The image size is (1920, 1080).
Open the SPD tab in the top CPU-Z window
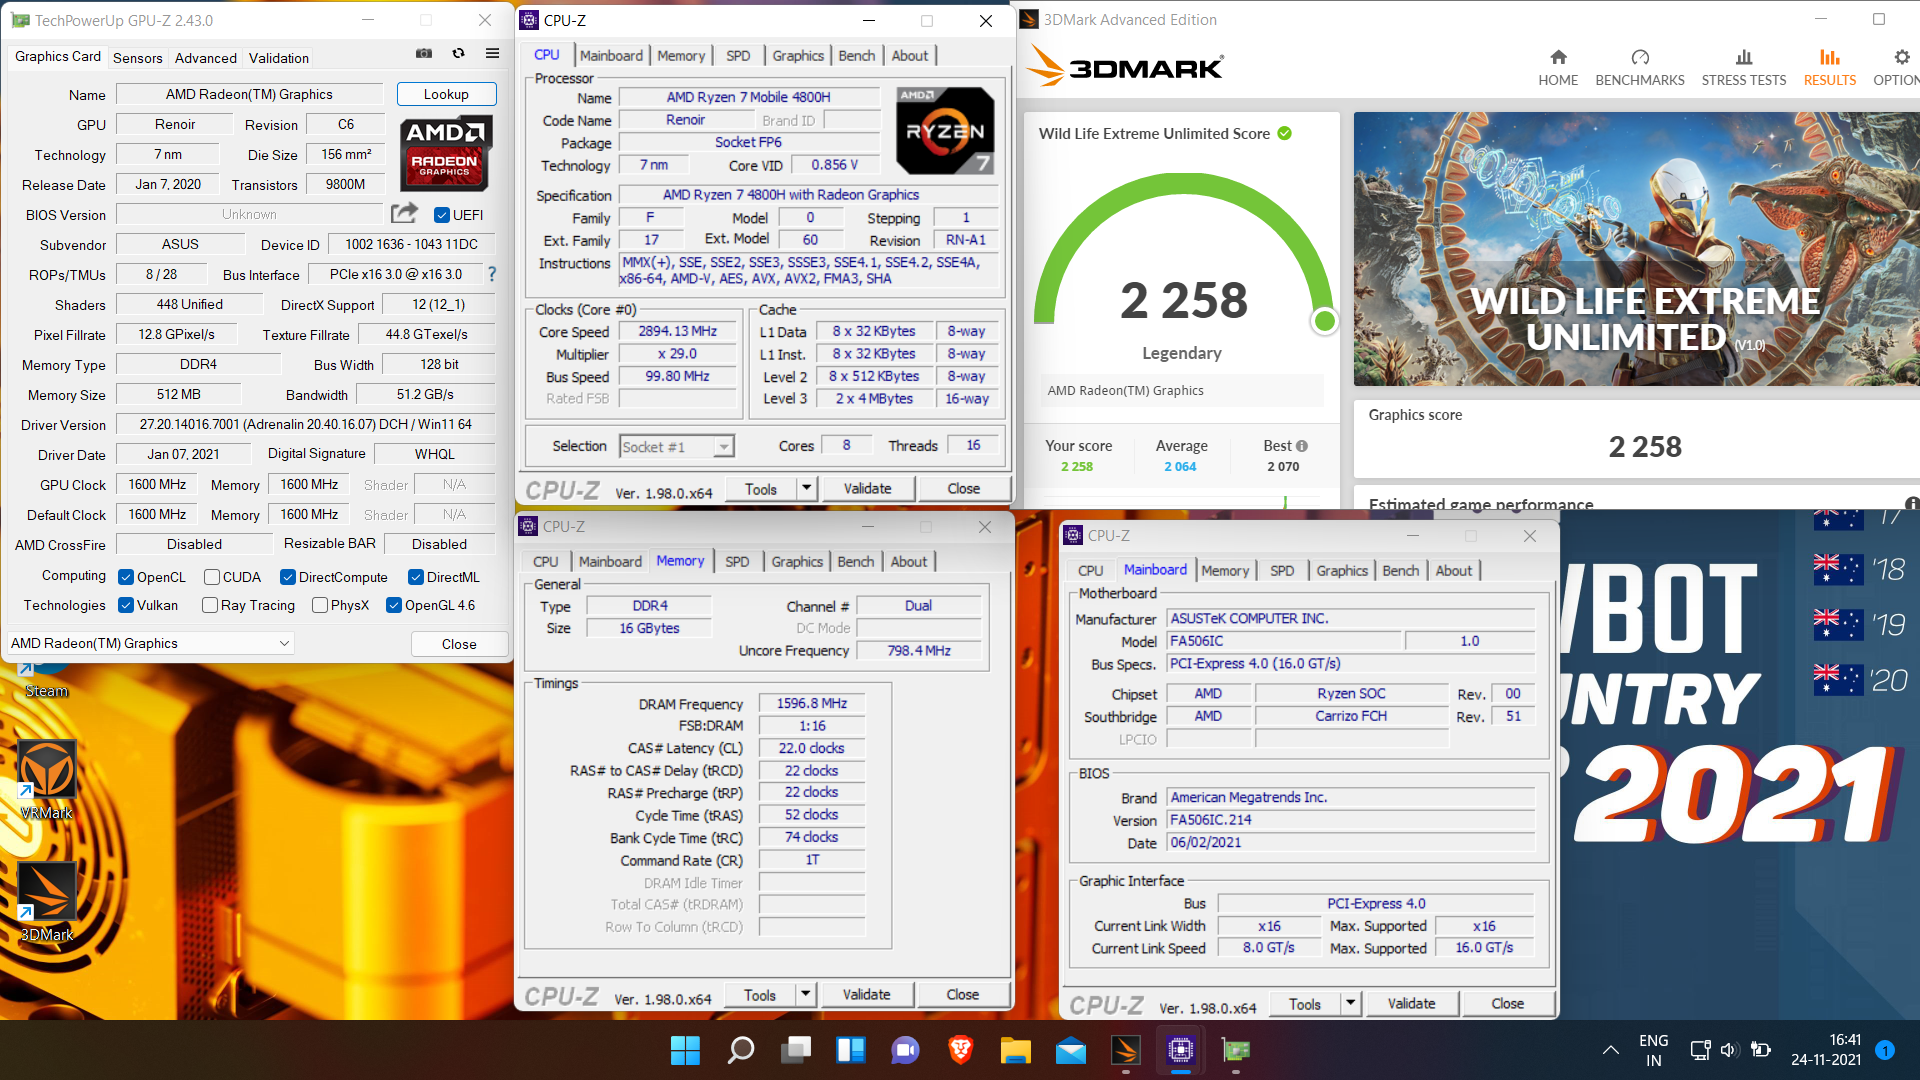(x=738, y=56)
